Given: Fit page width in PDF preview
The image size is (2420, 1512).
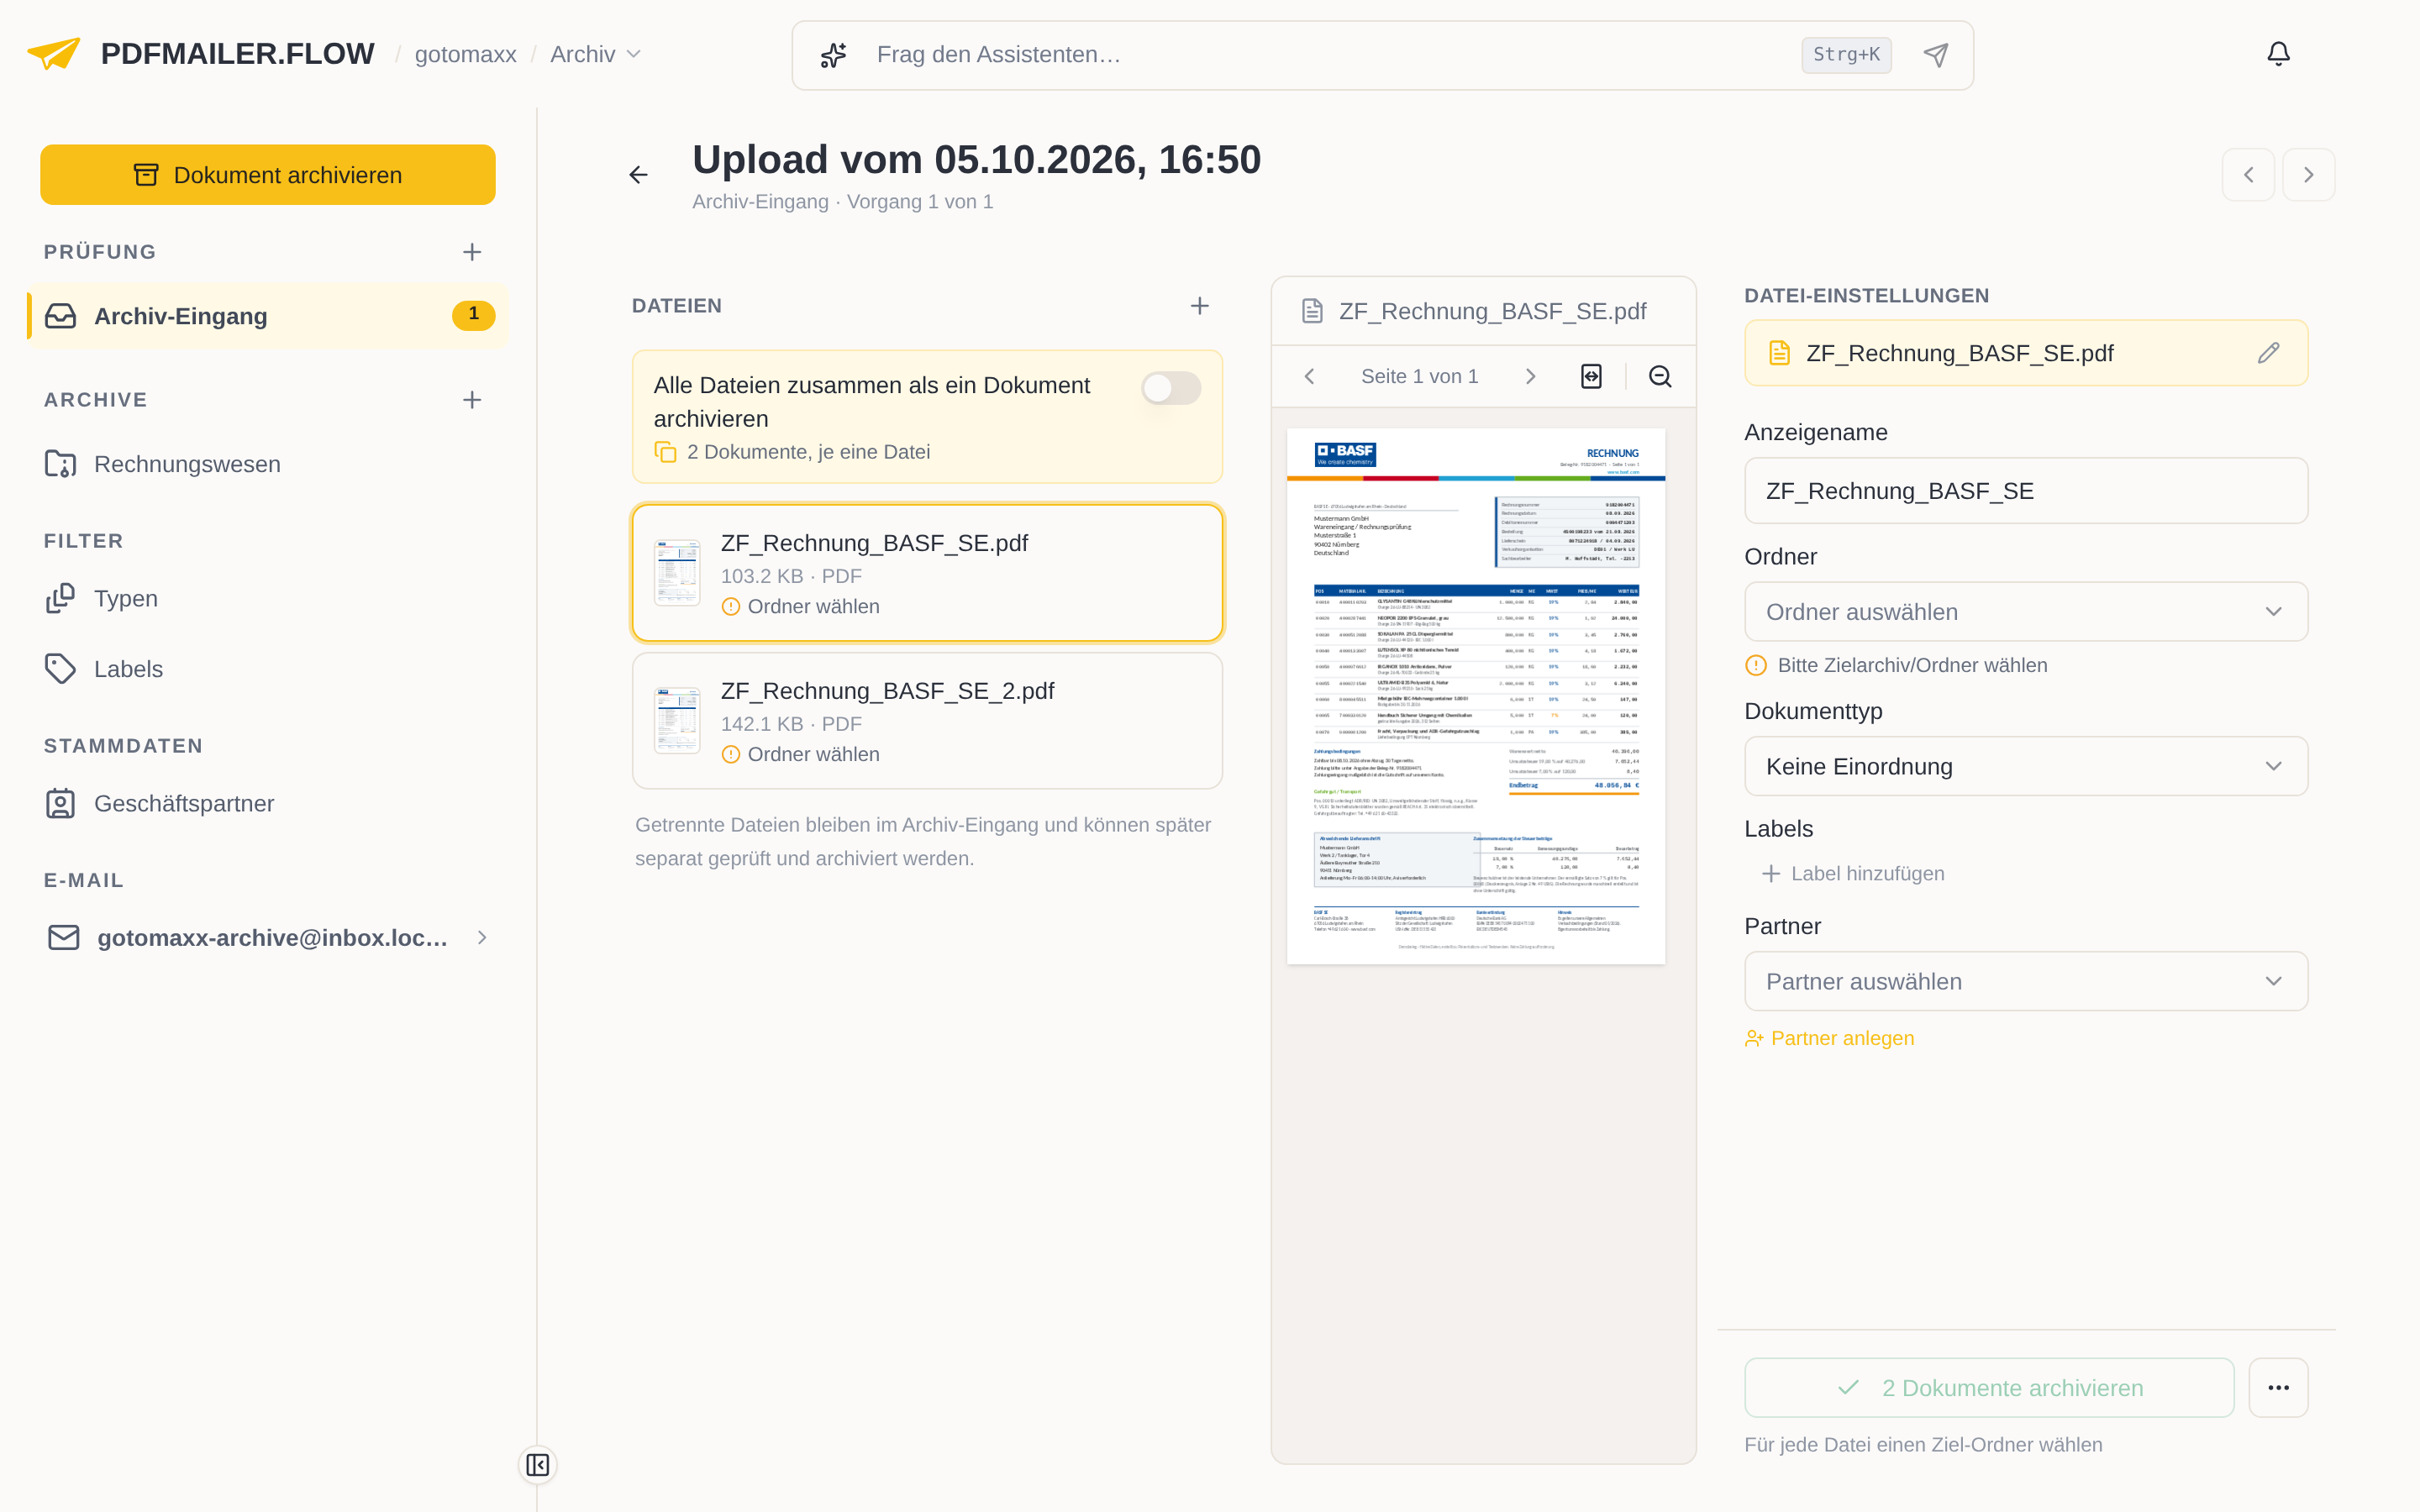Looking at the screenshot, I should [x=1591, y=376].
